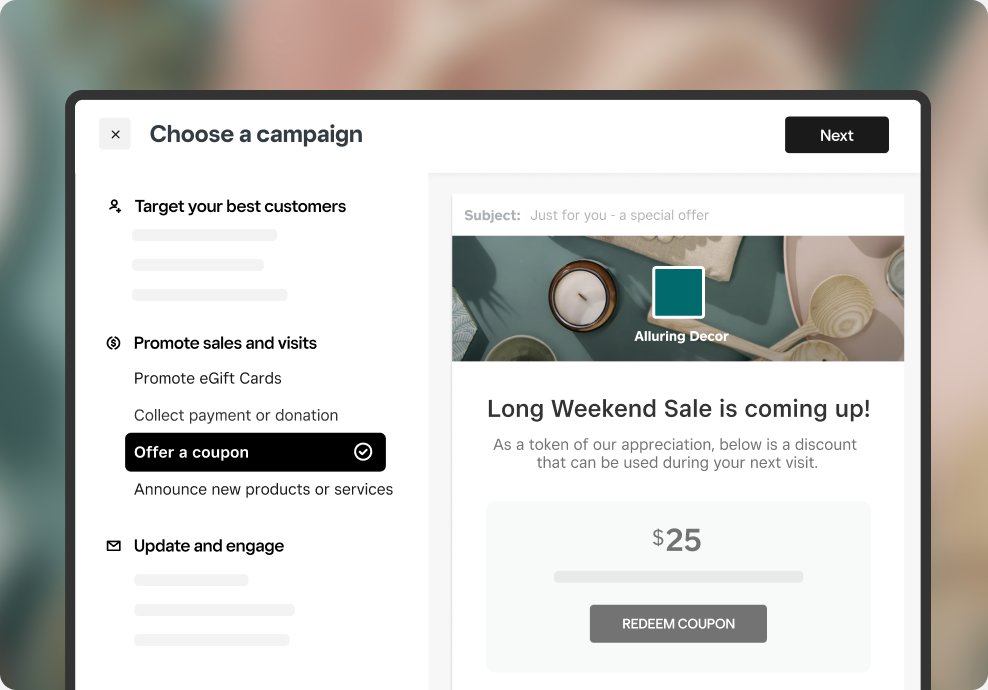The height and width of the screenshot is (690, 988).
Task: Click the $25 coupon amount
Action: click(677, 540)
